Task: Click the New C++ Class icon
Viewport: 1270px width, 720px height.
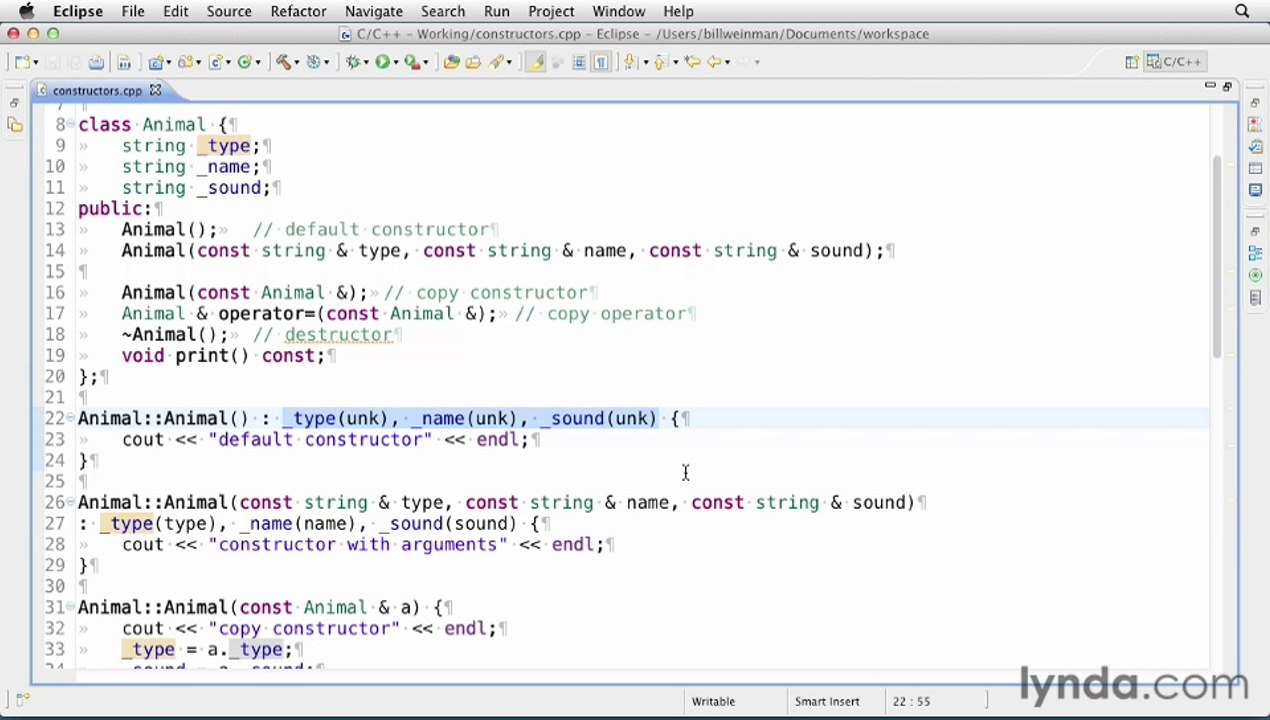Action: click(x=244, y=62)
